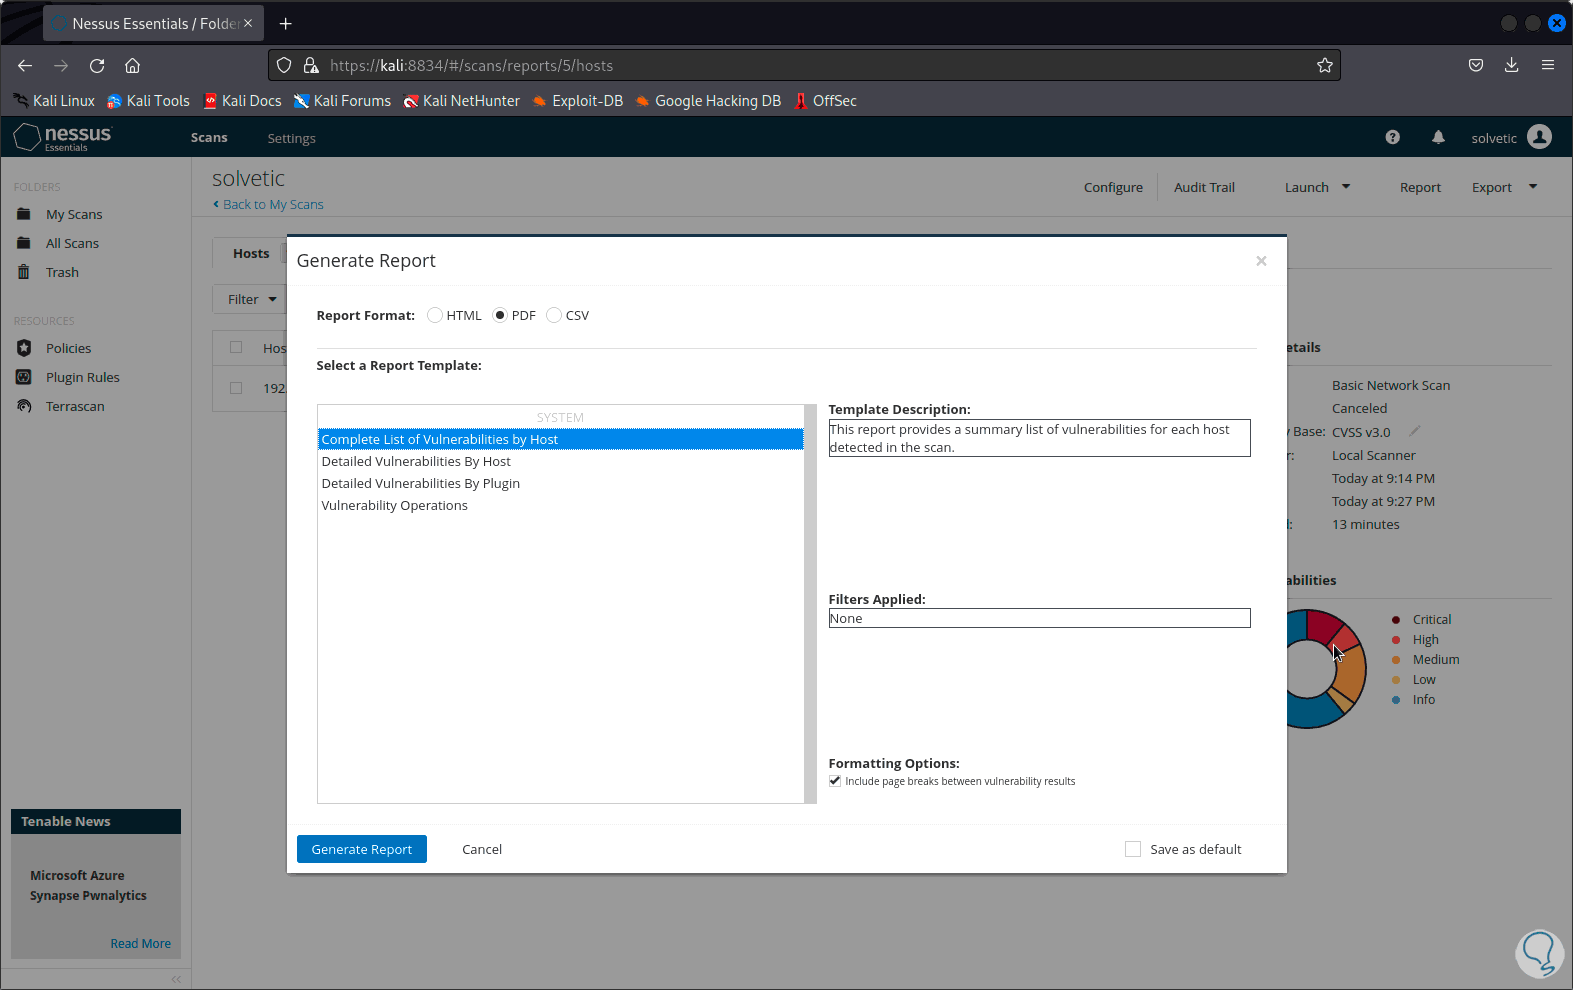Open the browser downloads icon
Image resolution: width=1573 pixels, height=990 pixels.
click(x=1512, y=65)
